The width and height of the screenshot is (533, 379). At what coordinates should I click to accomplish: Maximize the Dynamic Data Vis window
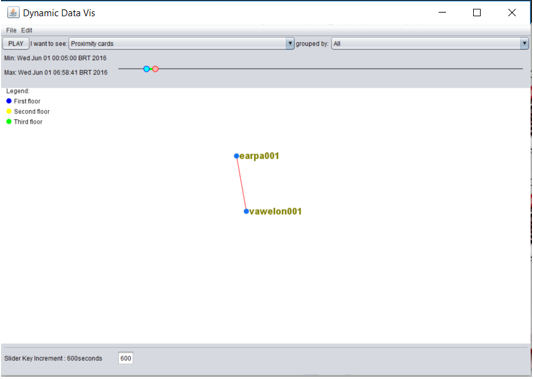[477, 13]
